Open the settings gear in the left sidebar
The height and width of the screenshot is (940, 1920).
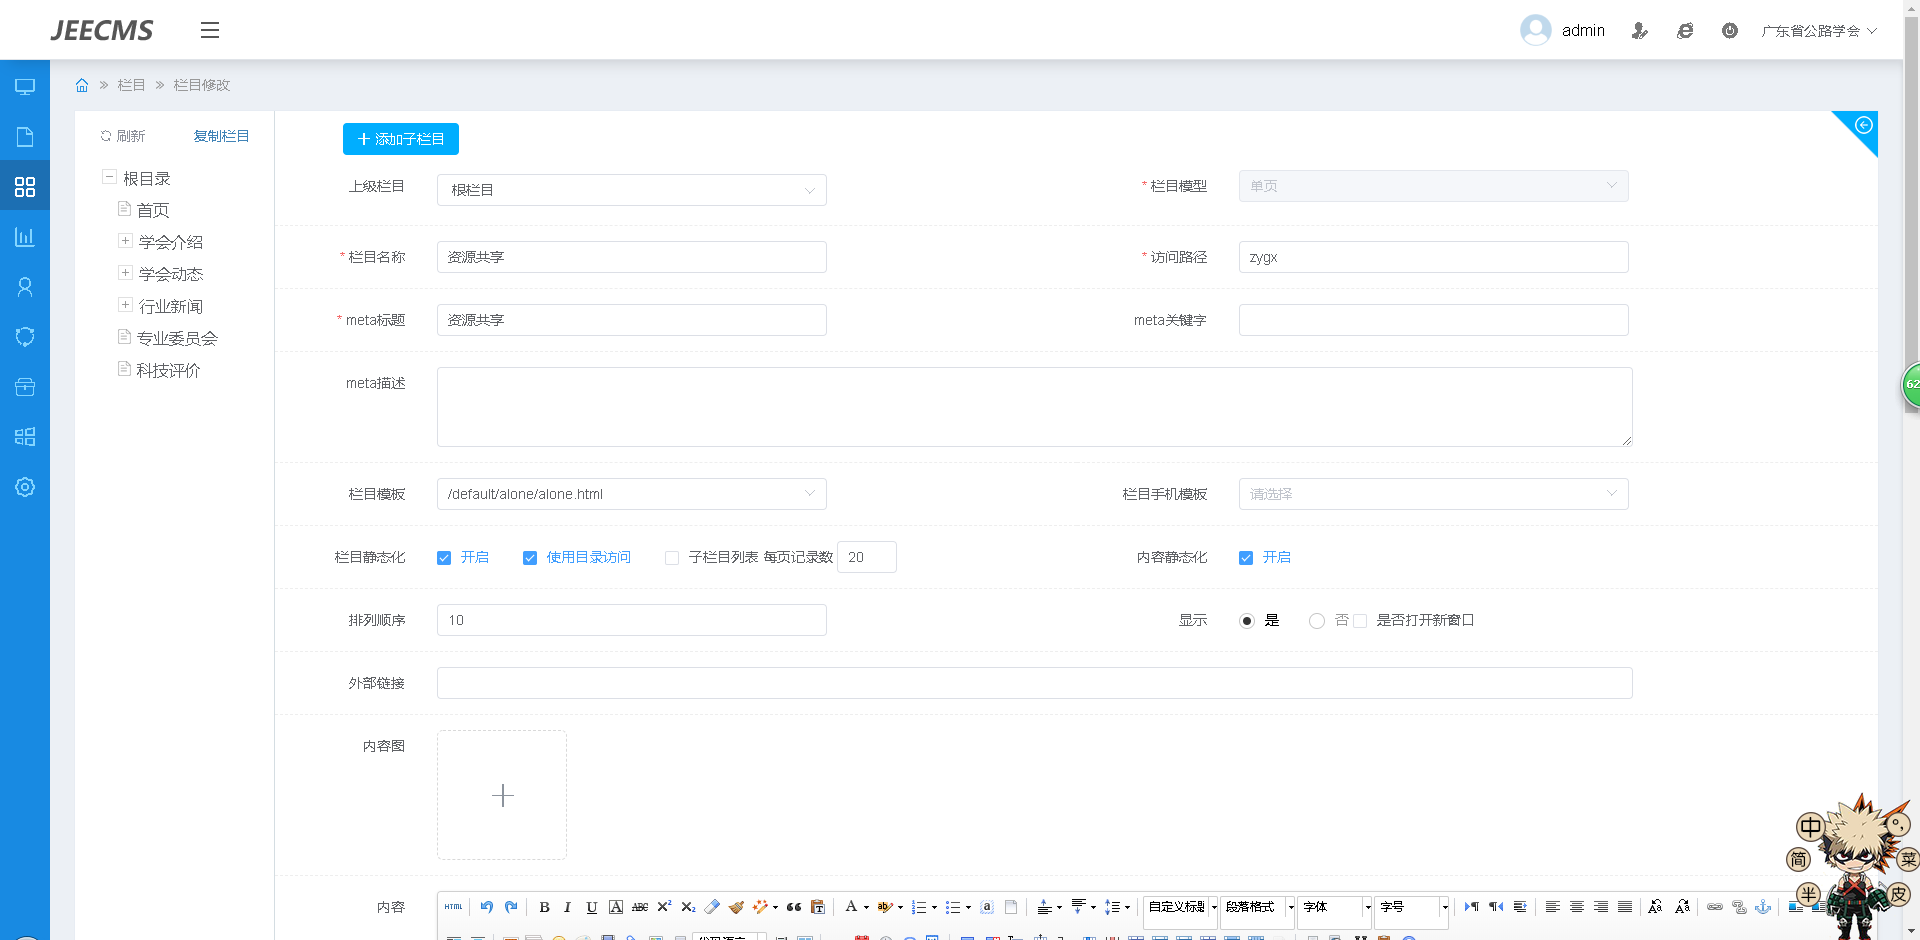tap(25, 487)
